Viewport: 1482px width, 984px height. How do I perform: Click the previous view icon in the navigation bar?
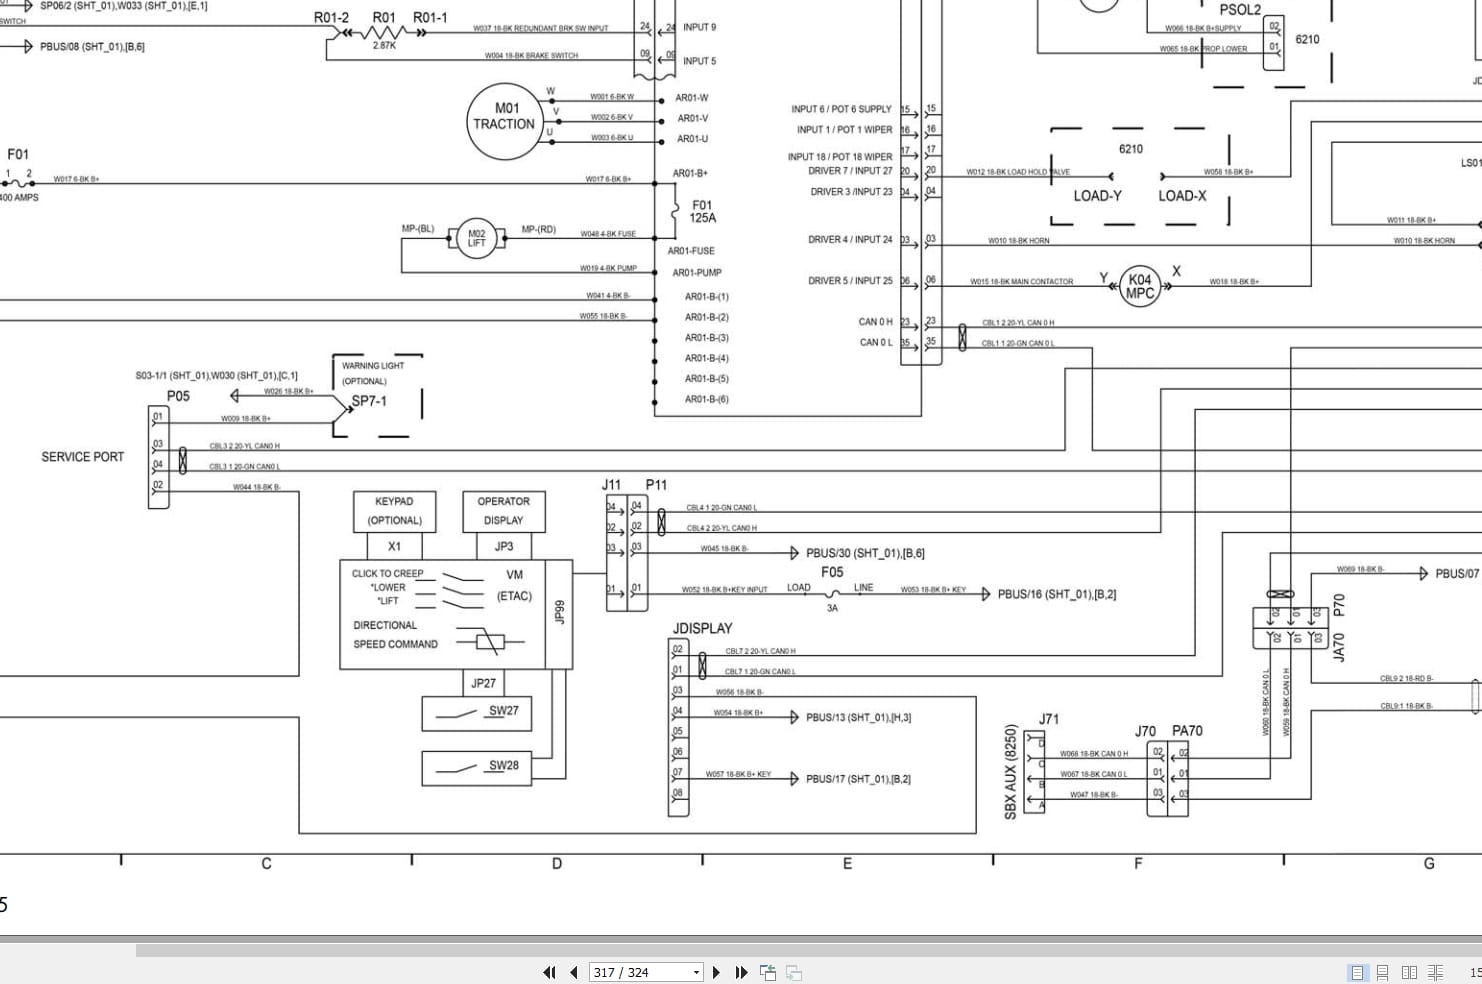(x=768, y=972)
